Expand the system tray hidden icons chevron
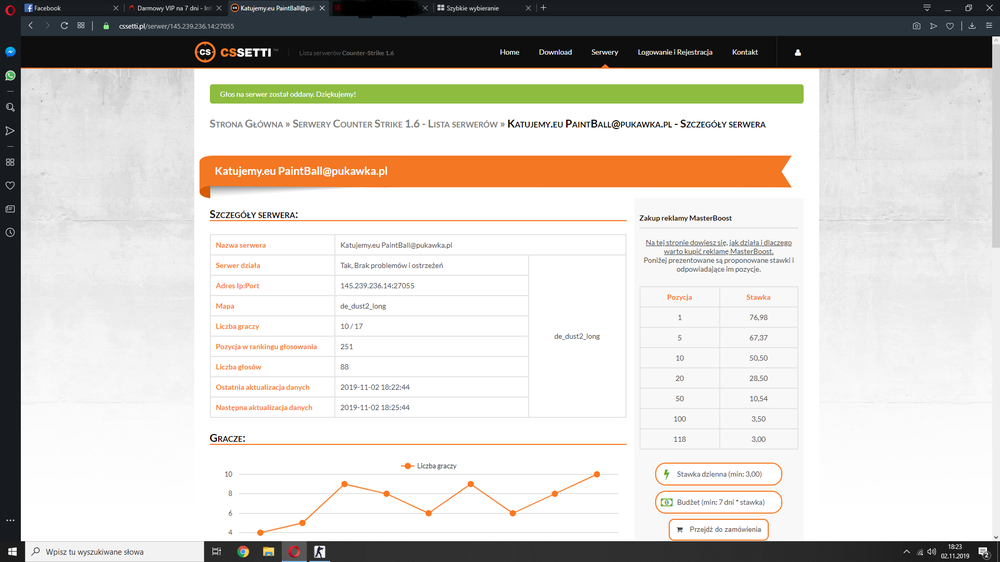The image size is (1000, 562). pos(906,552)
